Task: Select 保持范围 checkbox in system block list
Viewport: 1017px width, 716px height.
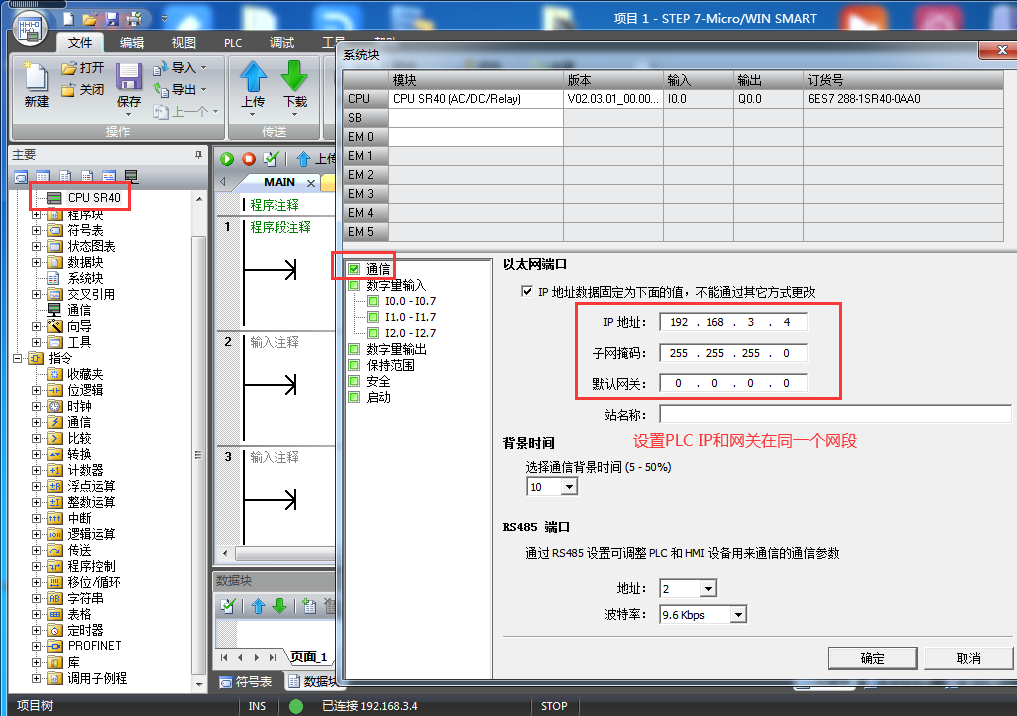Action: 354,365
